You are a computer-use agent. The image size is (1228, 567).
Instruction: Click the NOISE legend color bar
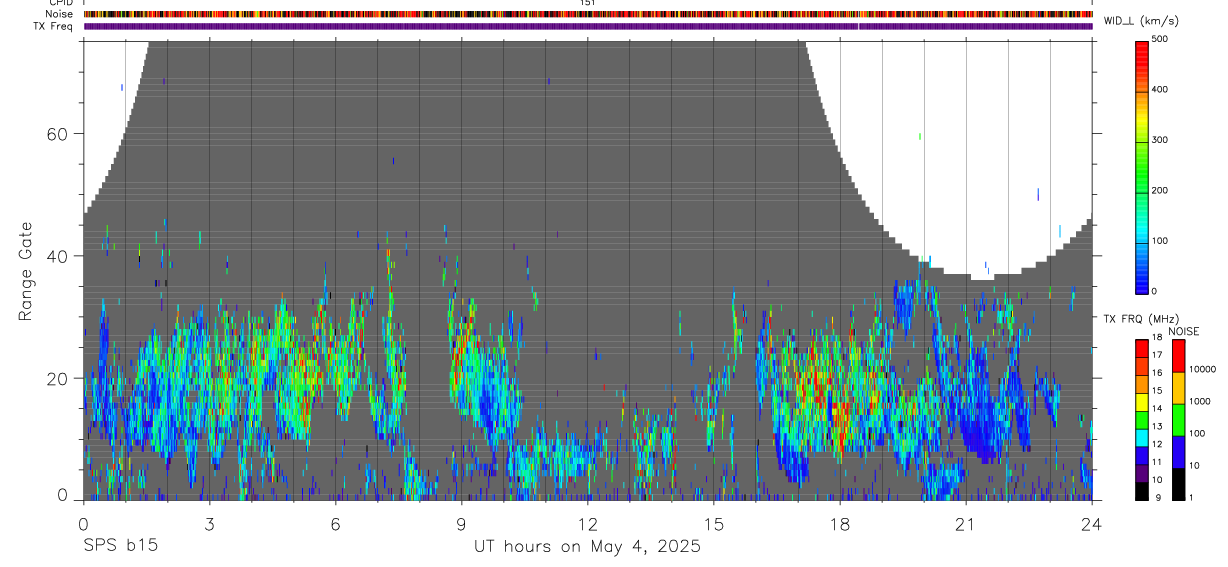pos(1178,419)
